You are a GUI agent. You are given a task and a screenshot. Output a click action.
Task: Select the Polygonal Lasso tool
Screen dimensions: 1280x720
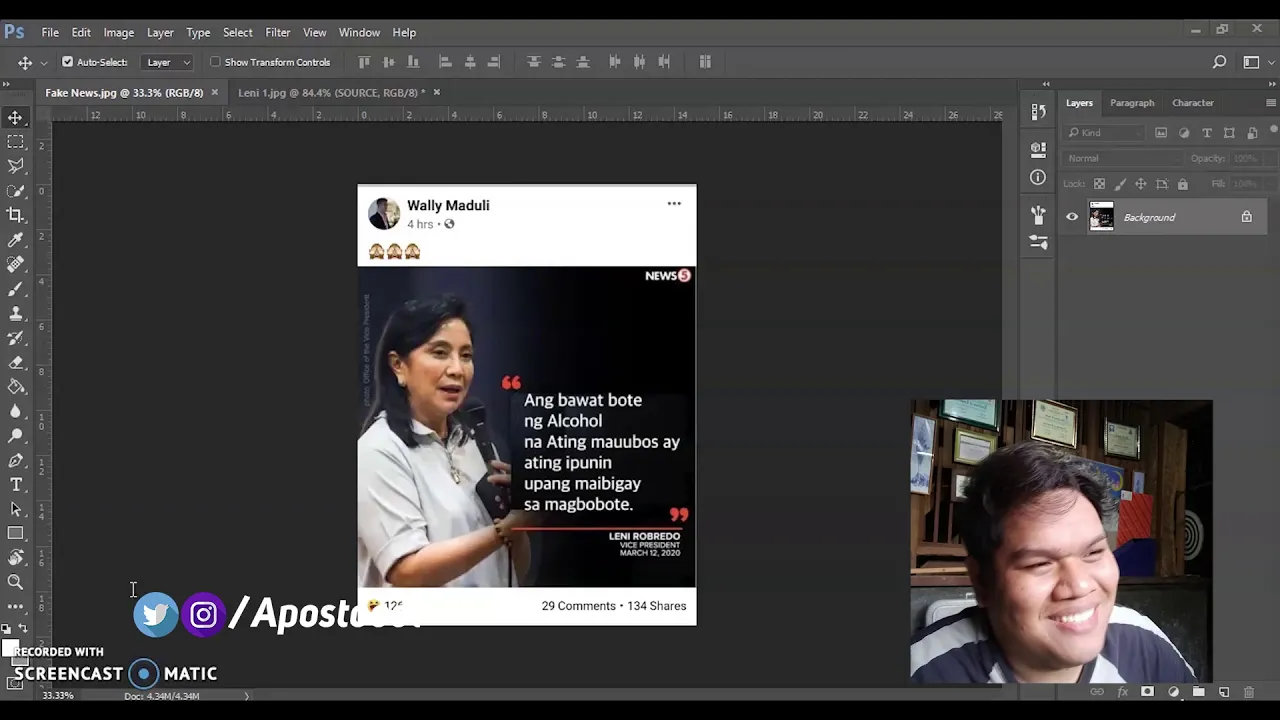[x=16, y=166]
